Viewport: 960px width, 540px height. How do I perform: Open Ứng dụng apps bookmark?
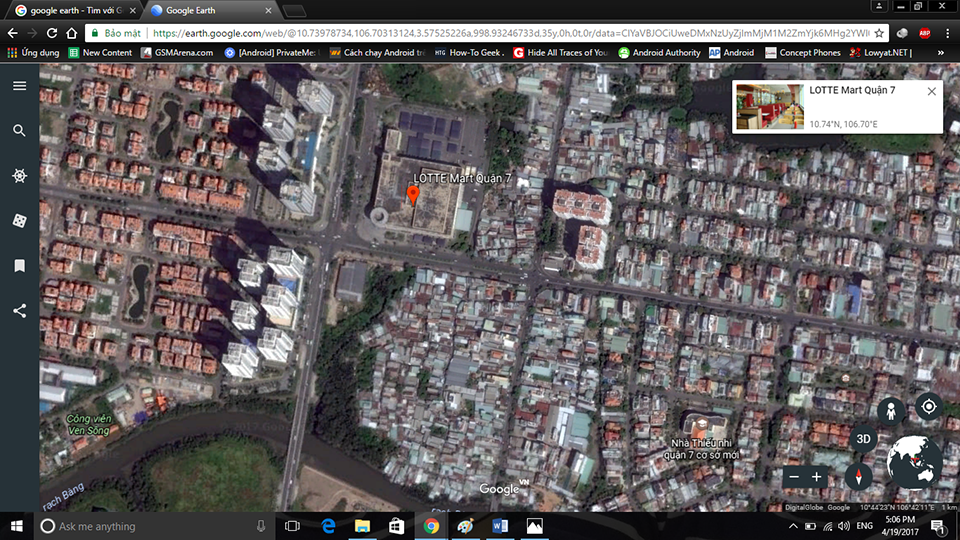pyautogui.click(x=33, y=53)
